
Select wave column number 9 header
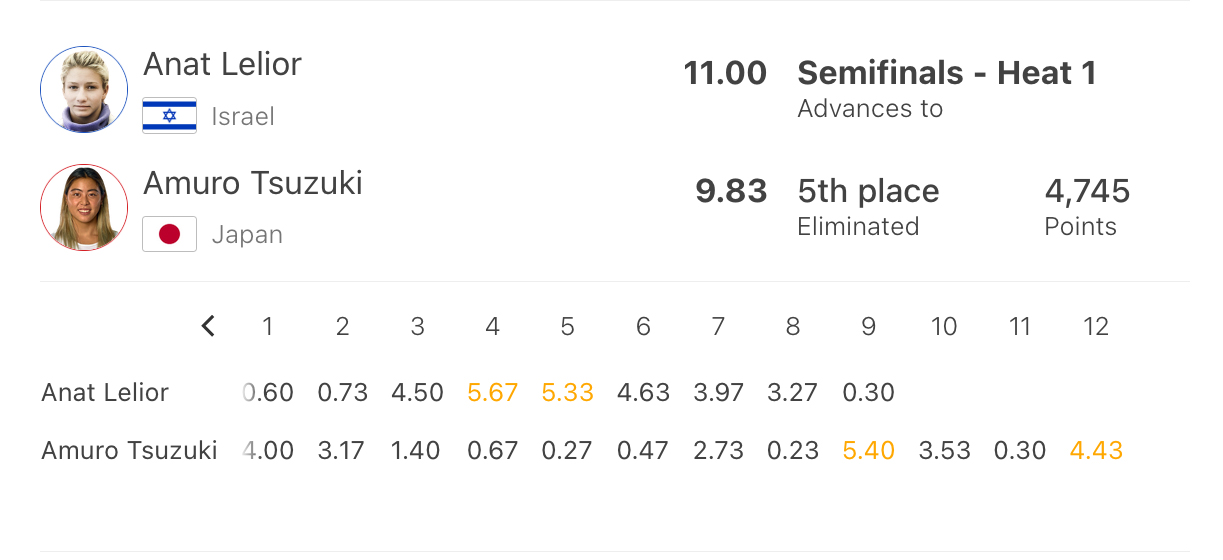pyautogui.click(x=868, y=326)
